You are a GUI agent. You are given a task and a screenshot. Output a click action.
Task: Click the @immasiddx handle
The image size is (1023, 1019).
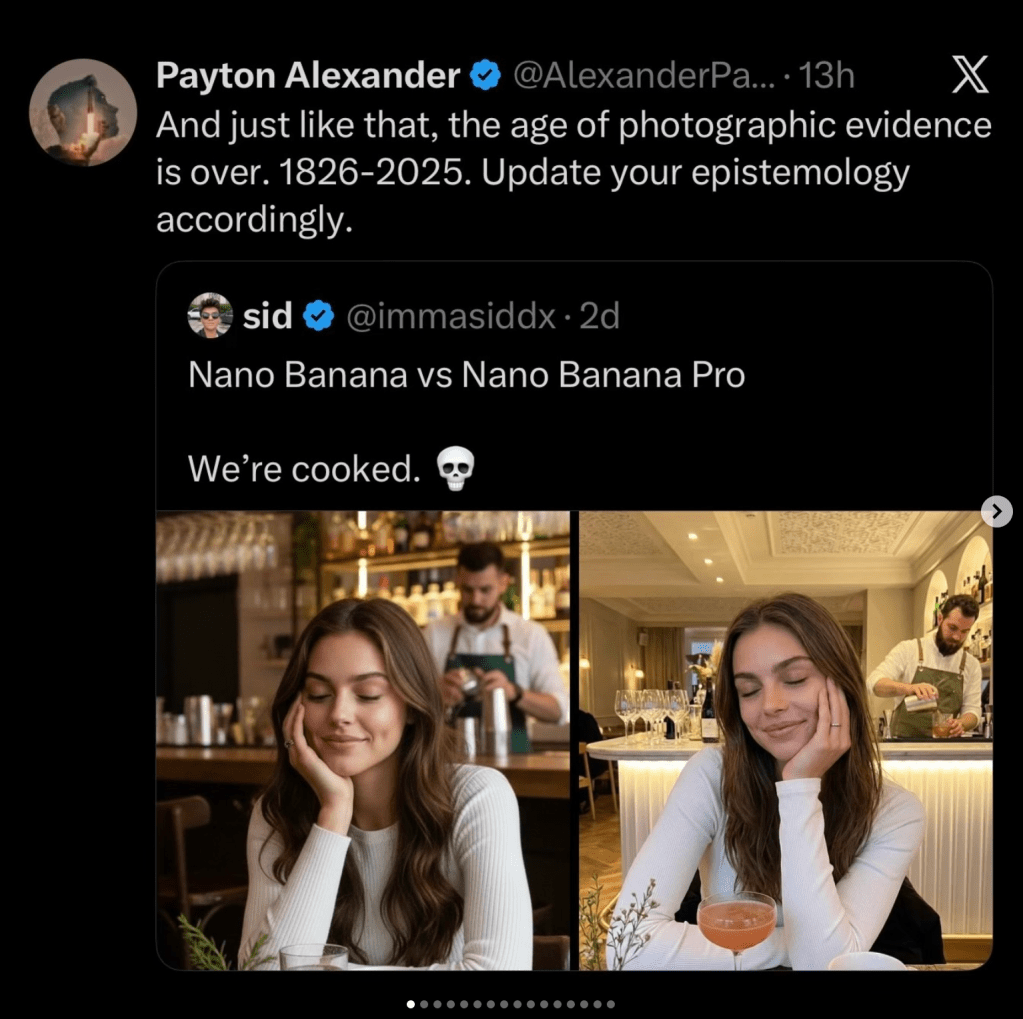(x=450, y=316)
